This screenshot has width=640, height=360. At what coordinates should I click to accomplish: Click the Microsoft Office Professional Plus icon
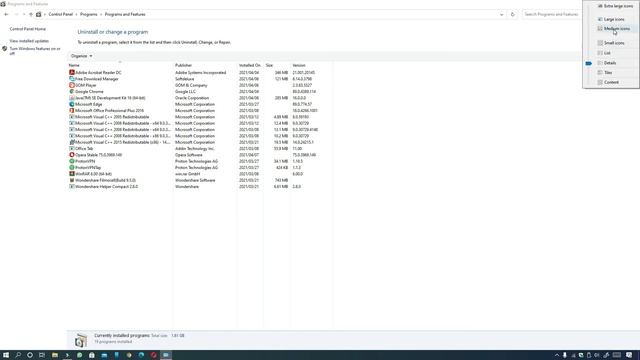72,110
